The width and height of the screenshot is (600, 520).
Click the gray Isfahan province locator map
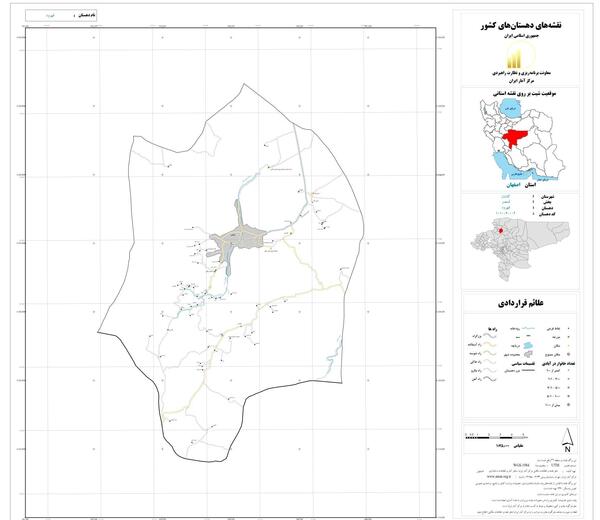click(520, 249)
